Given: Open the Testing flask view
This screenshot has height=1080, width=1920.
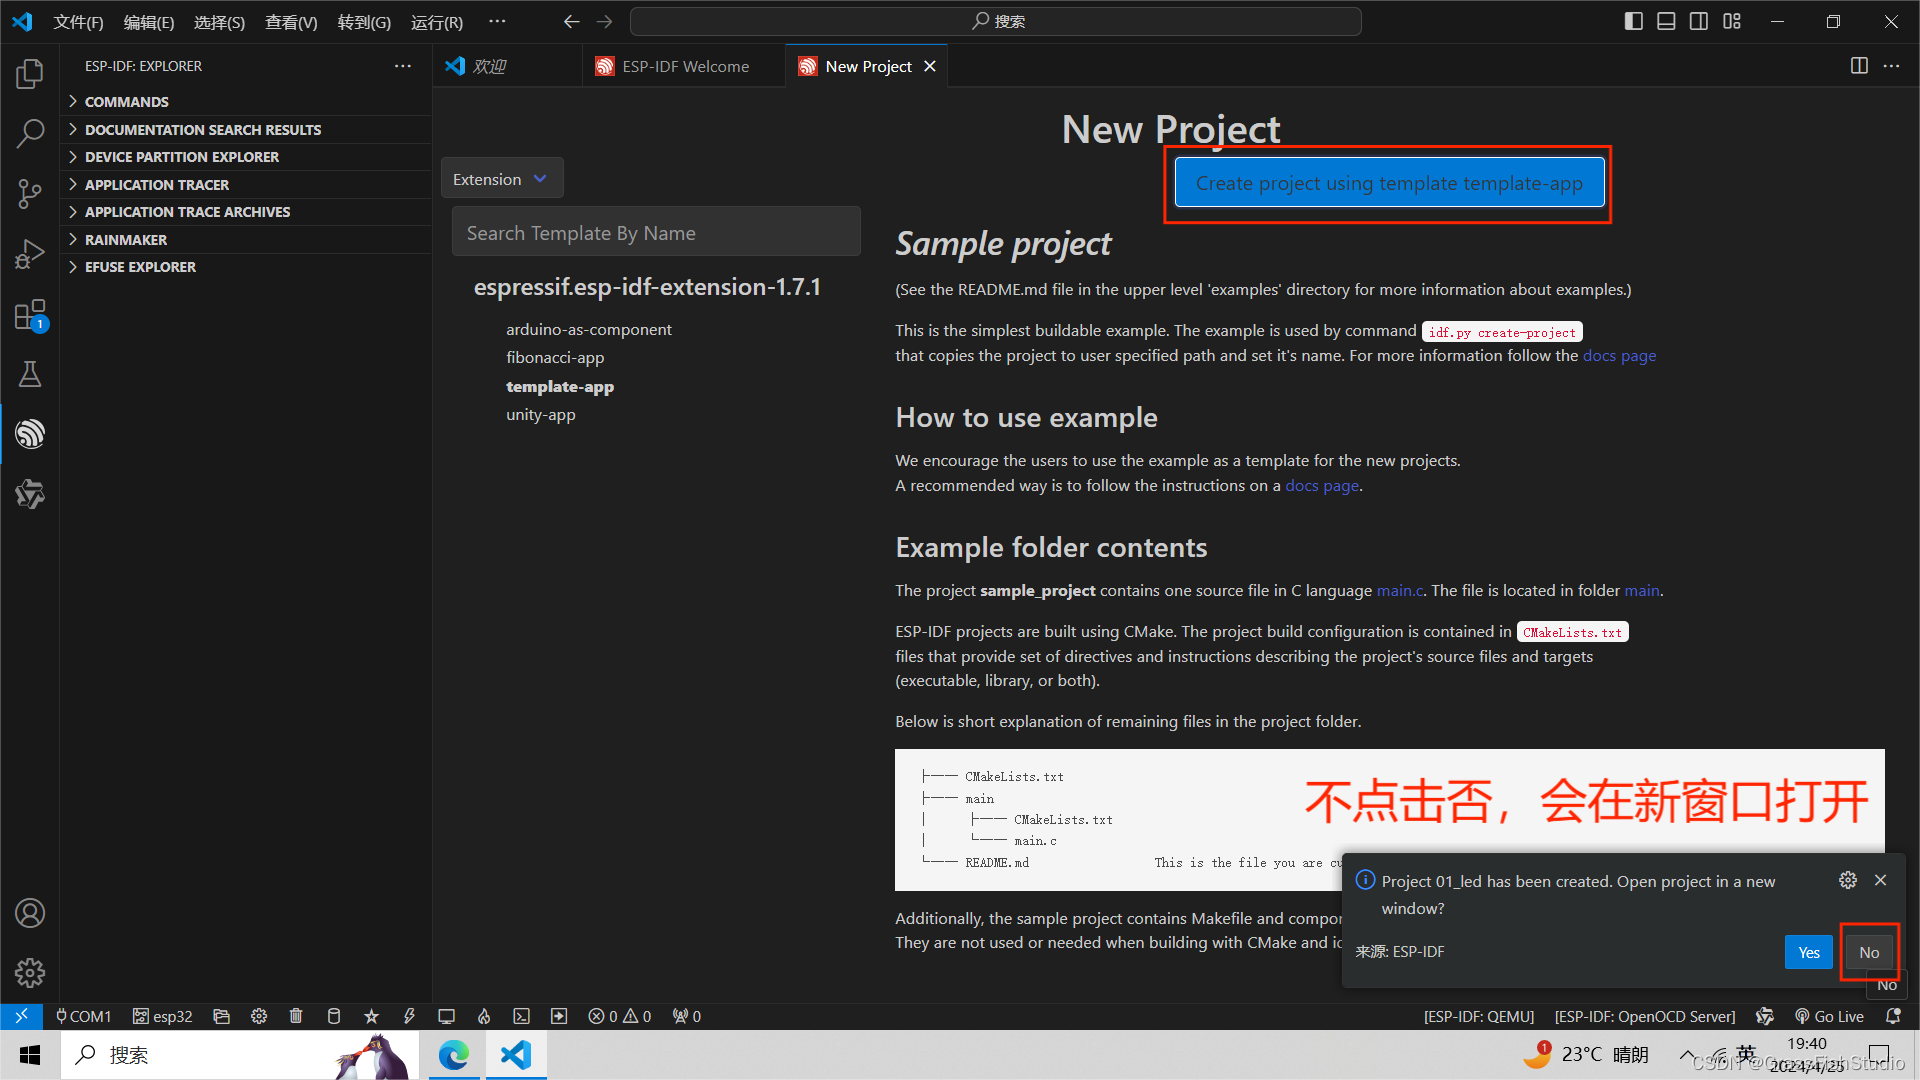Looking at the screenshot, I should (30, 374).
